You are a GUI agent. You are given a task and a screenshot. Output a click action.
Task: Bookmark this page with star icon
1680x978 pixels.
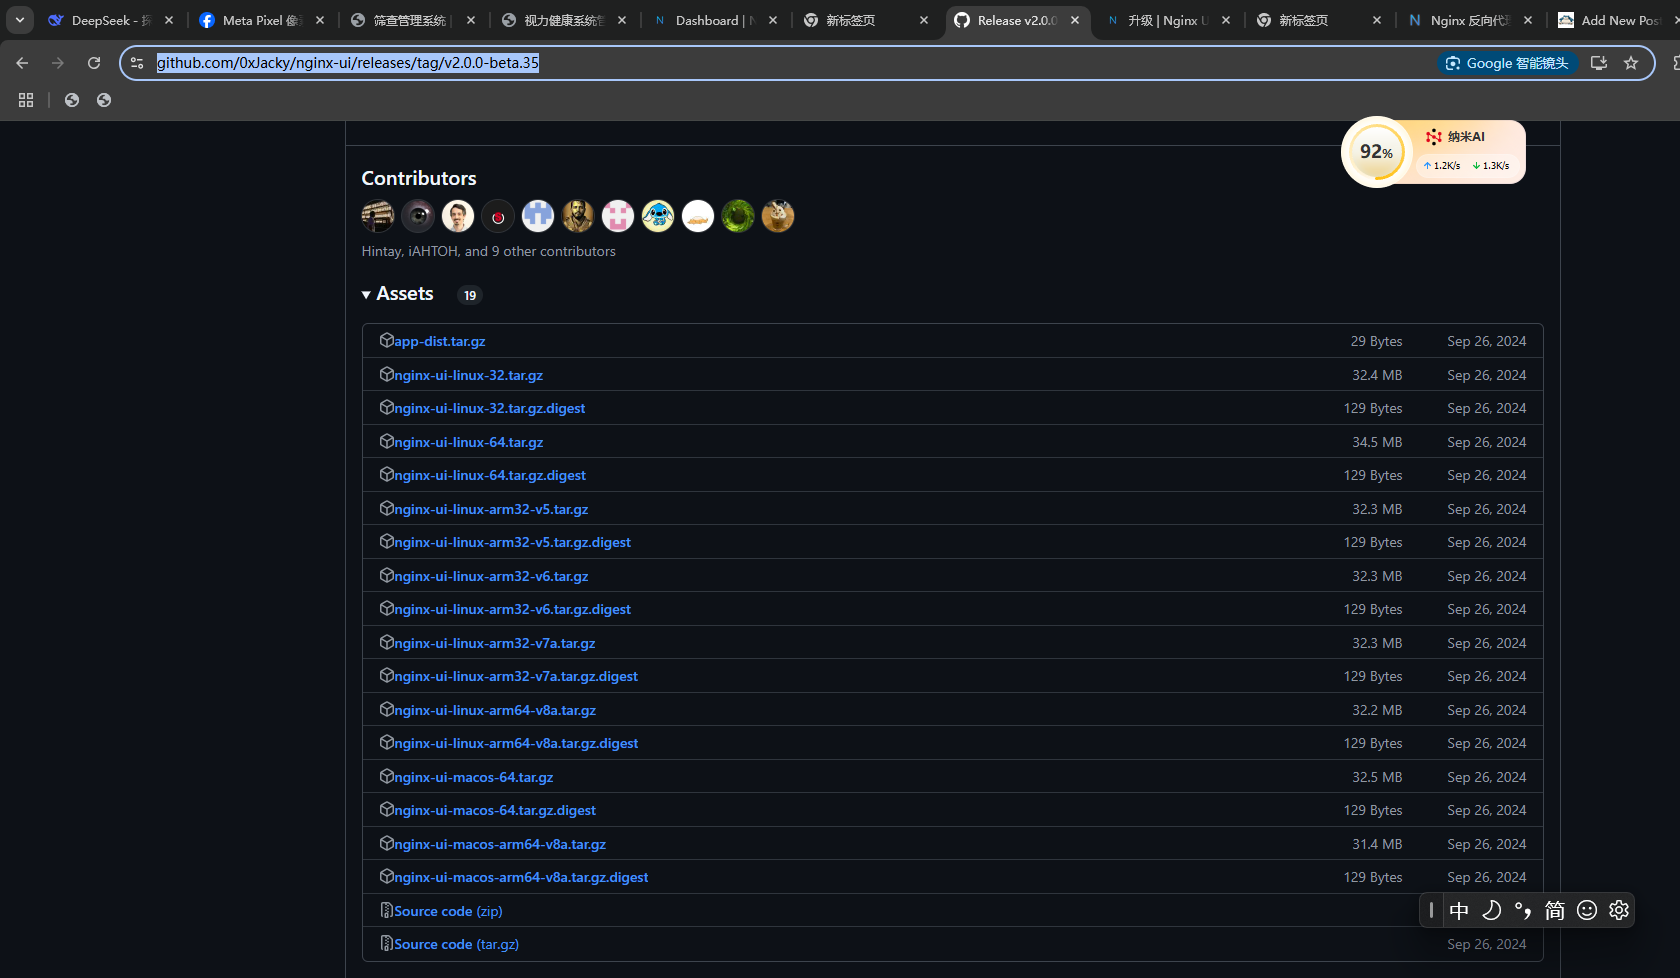point(1631,63)
